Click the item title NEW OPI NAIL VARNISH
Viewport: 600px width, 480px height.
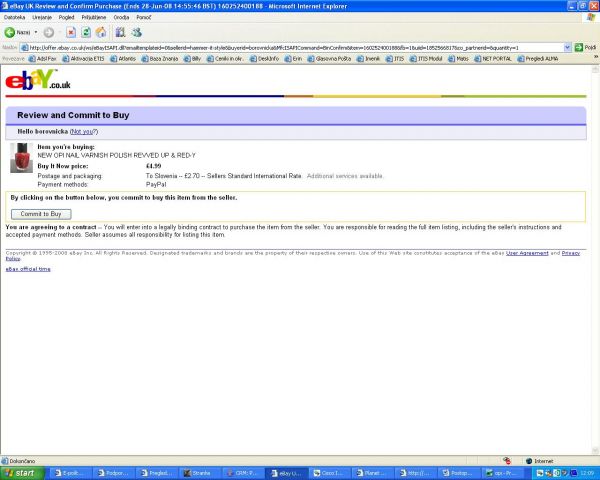(116, 155)
